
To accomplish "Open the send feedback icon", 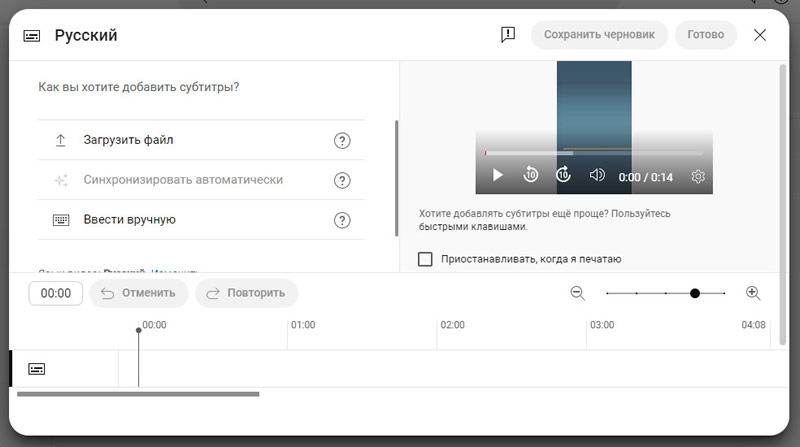I will pyautogui.click(x=508, y=35).
